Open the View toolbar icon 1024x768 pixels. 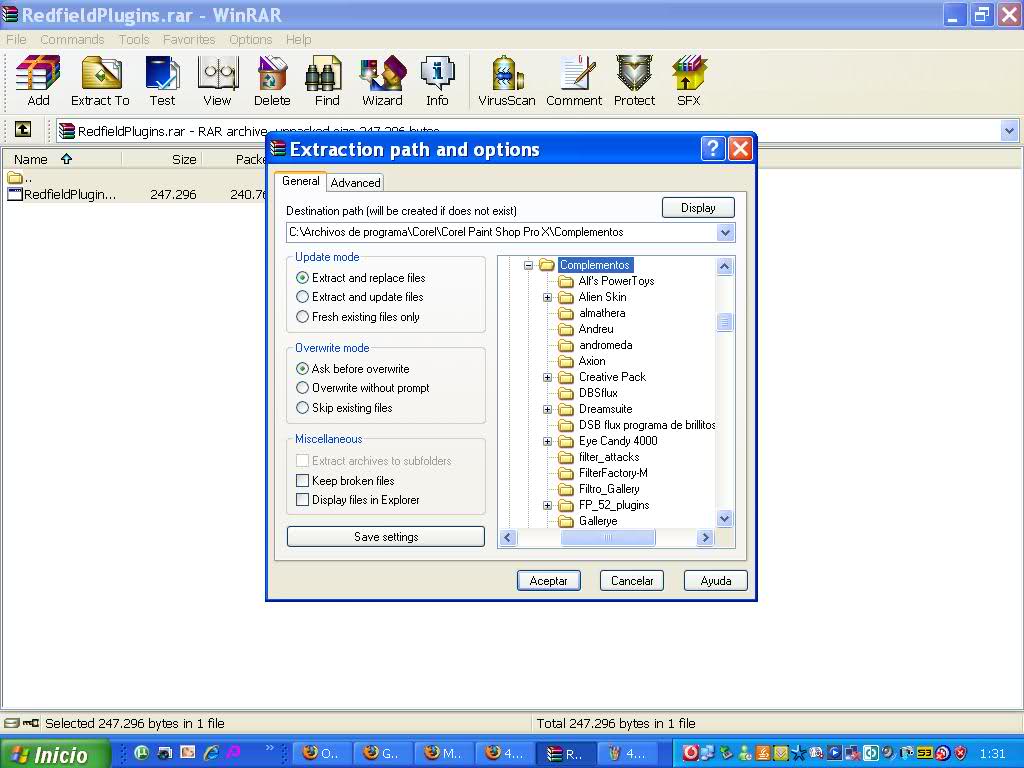(217, 81)
